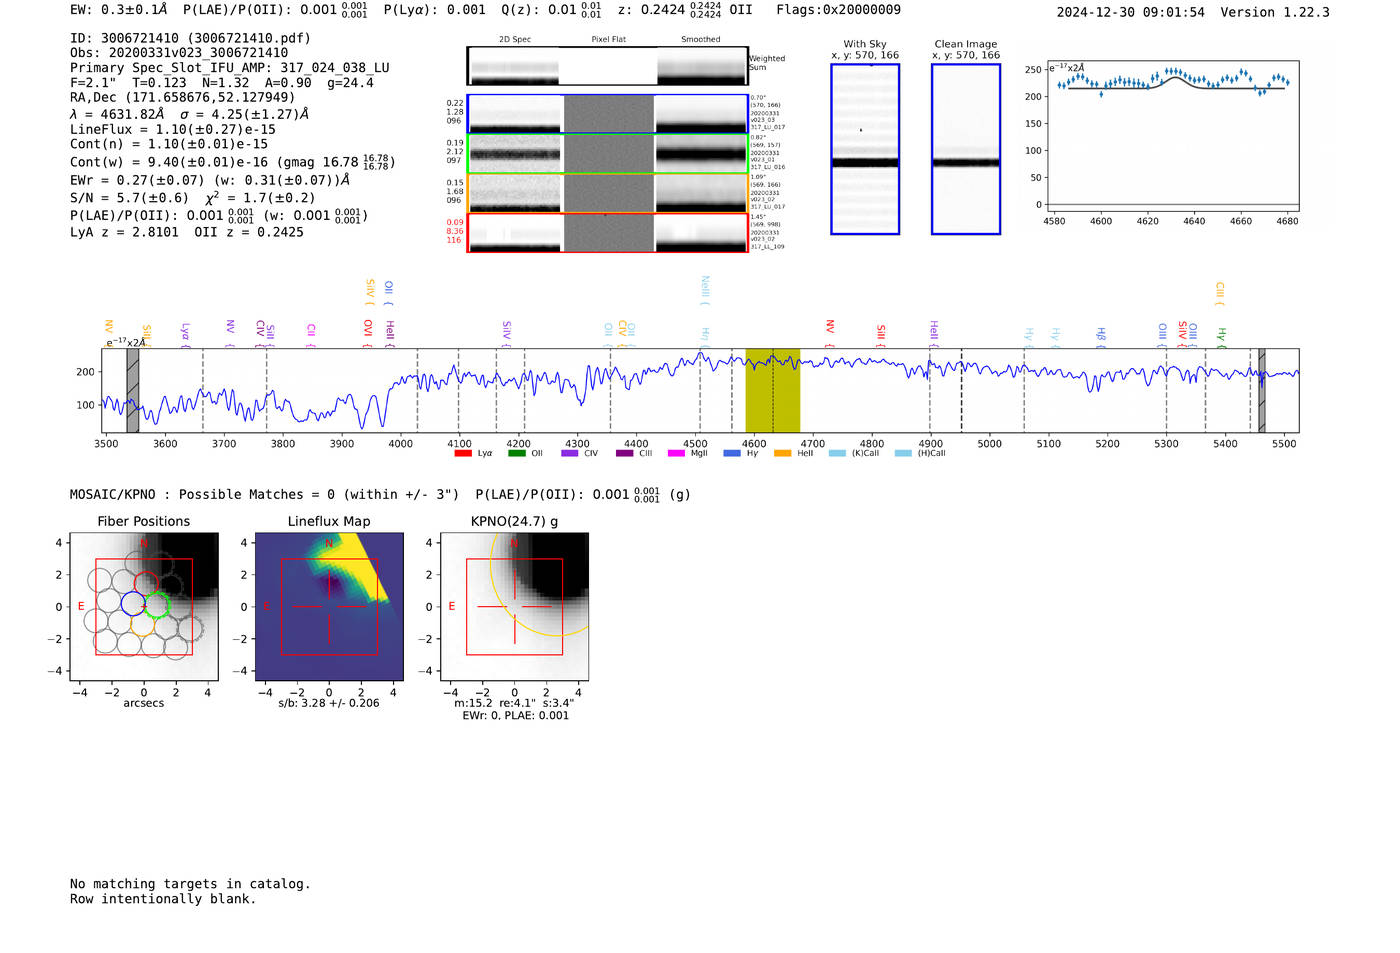The width and height of the screenshot is (1400, 953).
Task: Click the red Lyα legend swatch
Action: [463, 454]
